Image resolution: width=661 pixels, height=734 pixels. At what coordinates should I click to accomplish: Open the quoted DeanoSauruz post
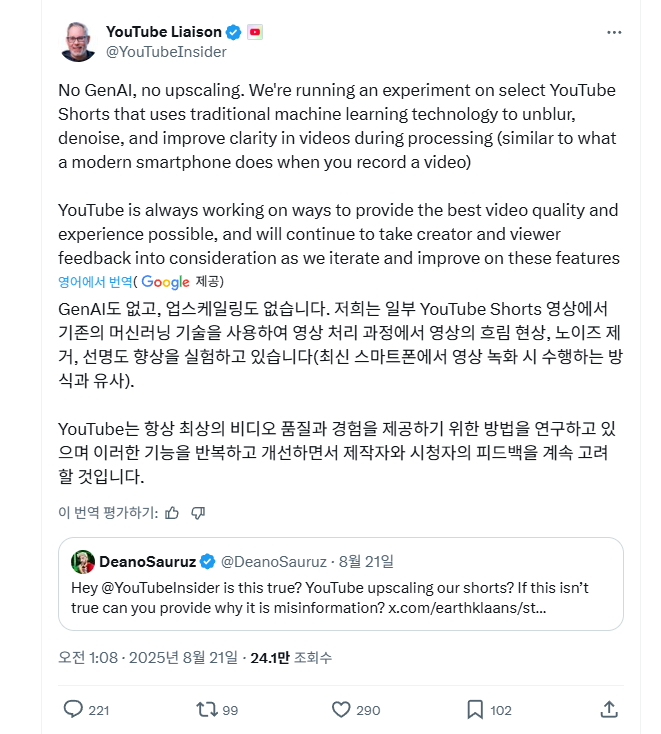[340, 596]
